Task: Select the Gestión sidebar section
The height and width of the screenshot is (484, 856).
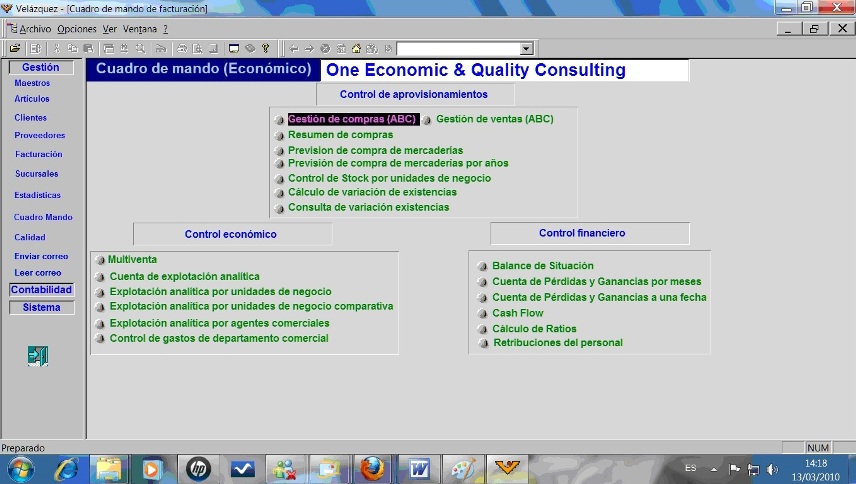Action: 41,67
